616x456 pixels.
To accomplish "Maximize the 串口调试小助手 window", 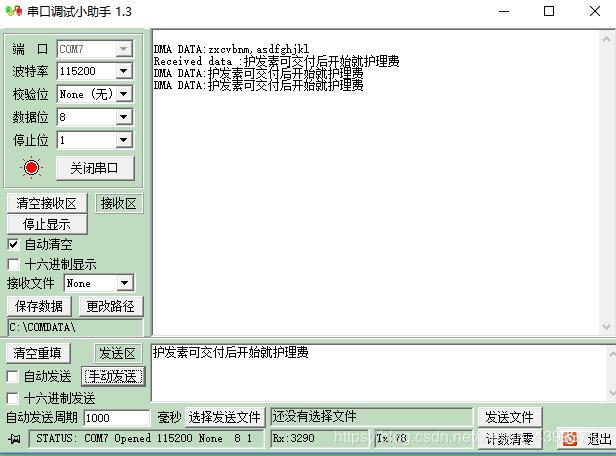I will click(549, 11).
